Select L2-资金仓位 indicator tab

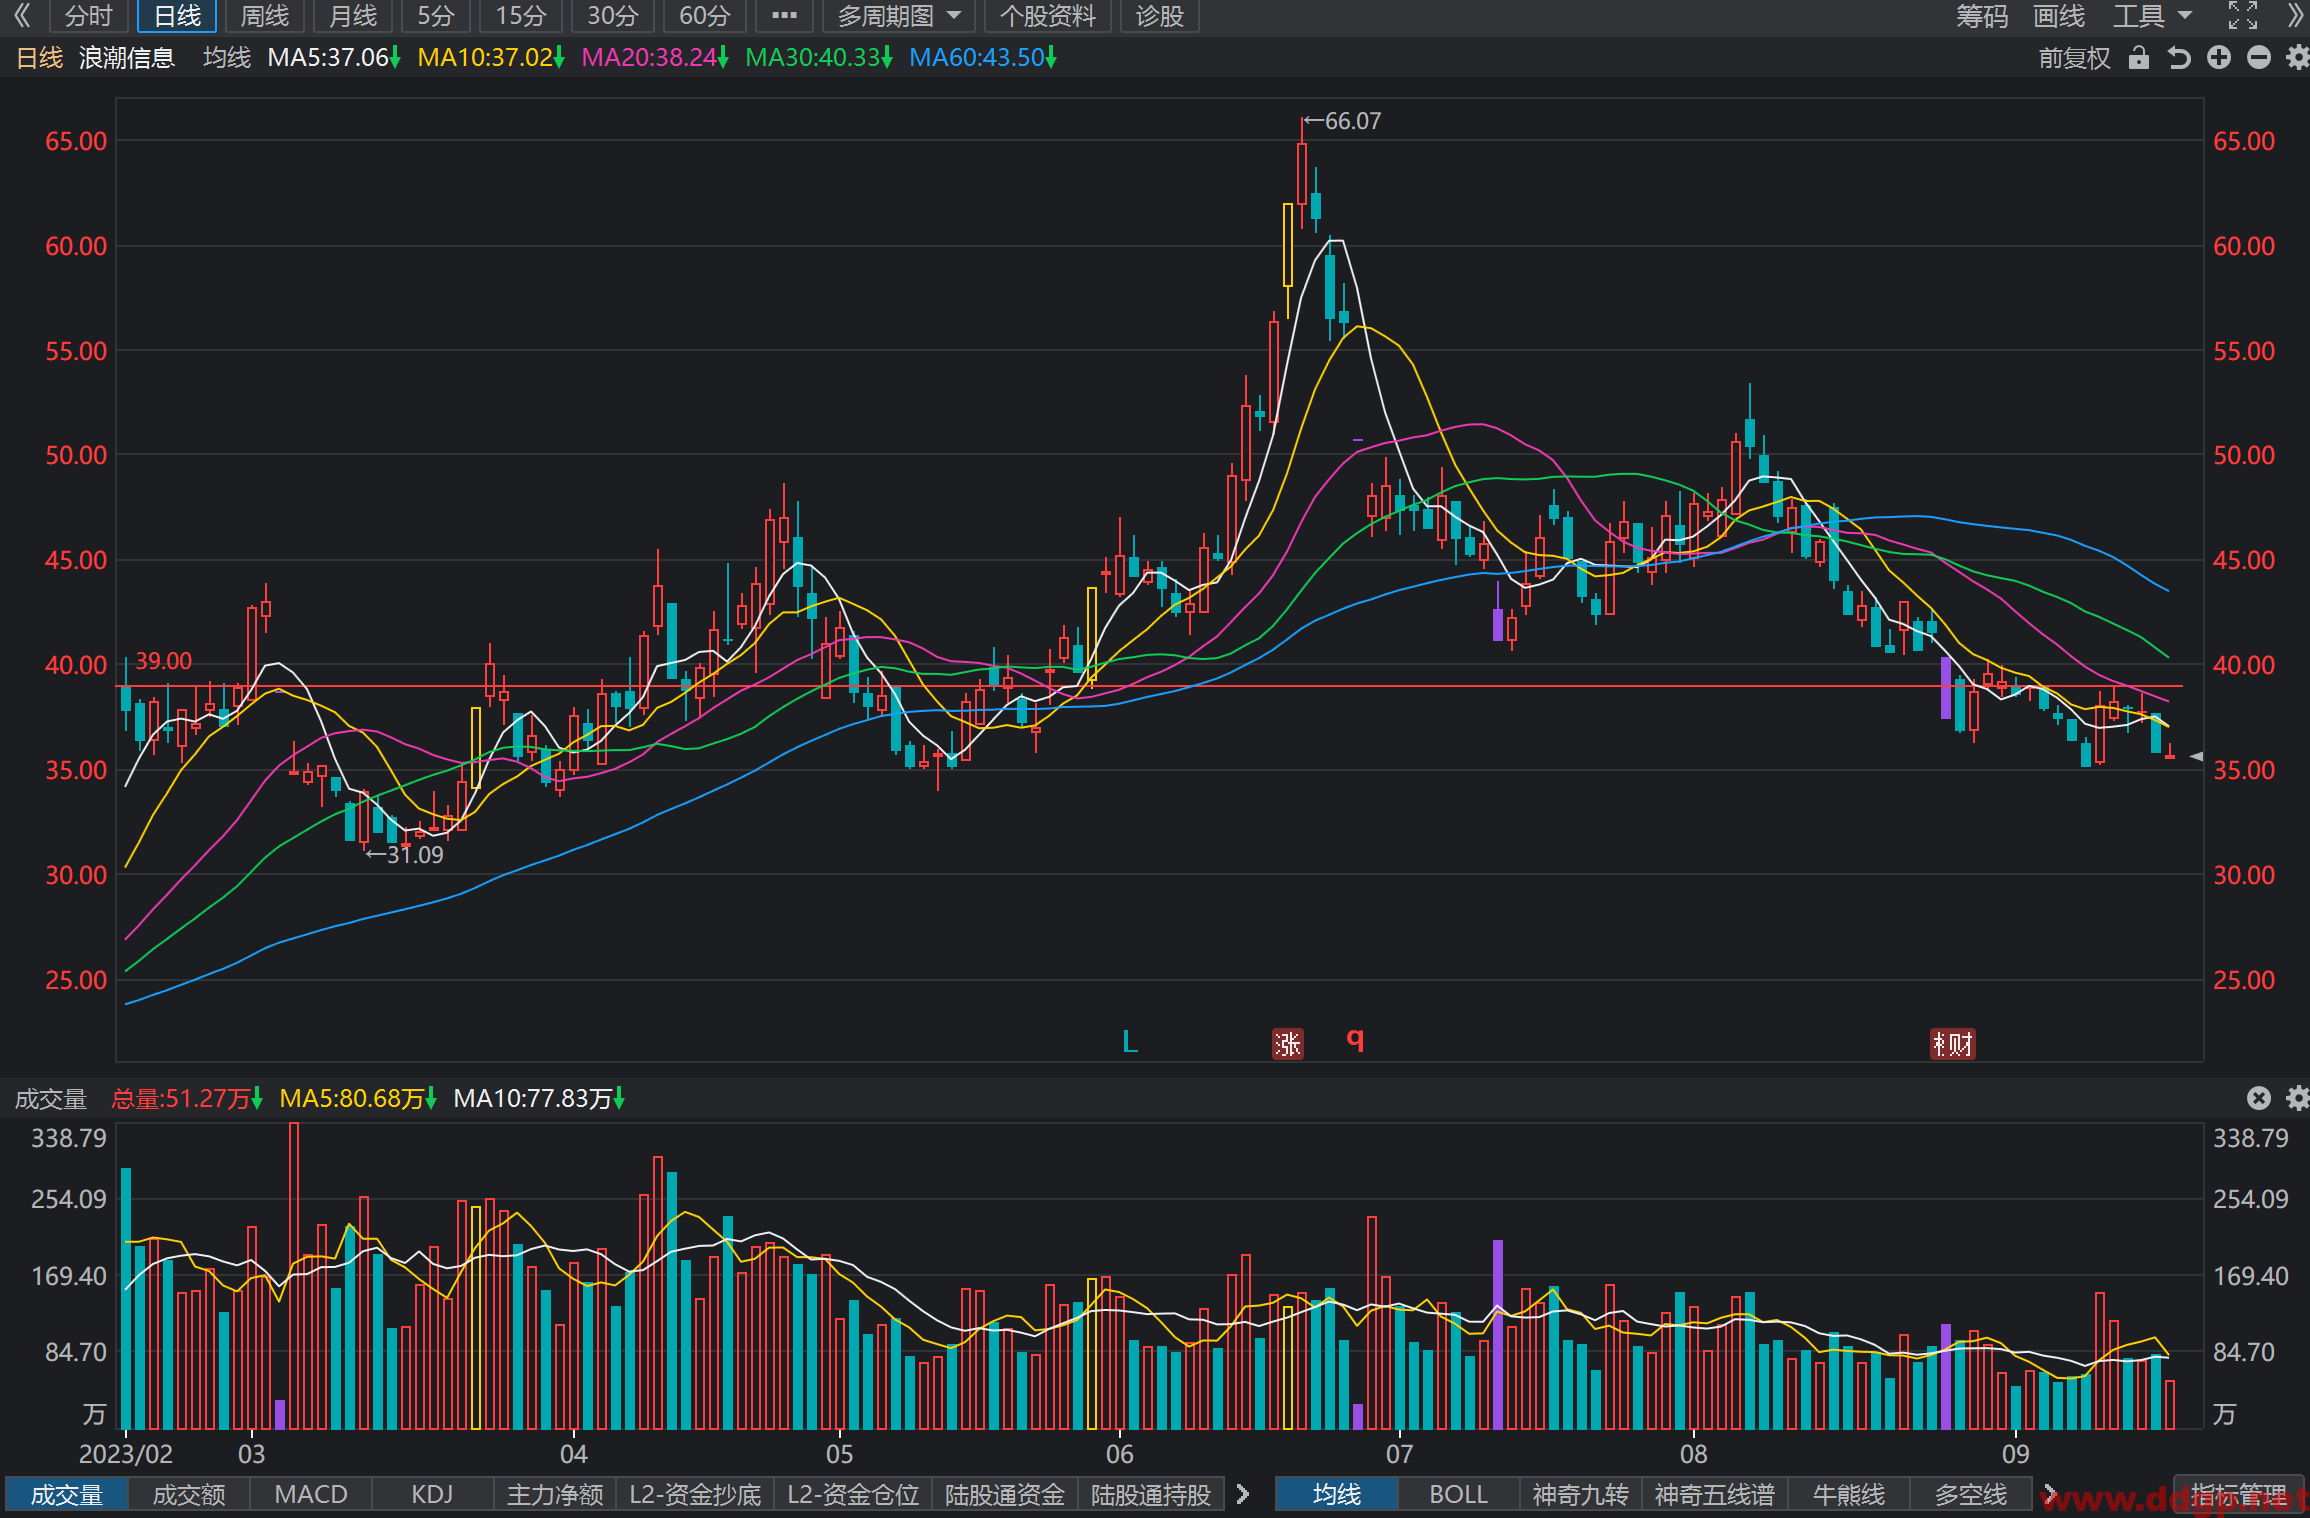click(853, 1494)
